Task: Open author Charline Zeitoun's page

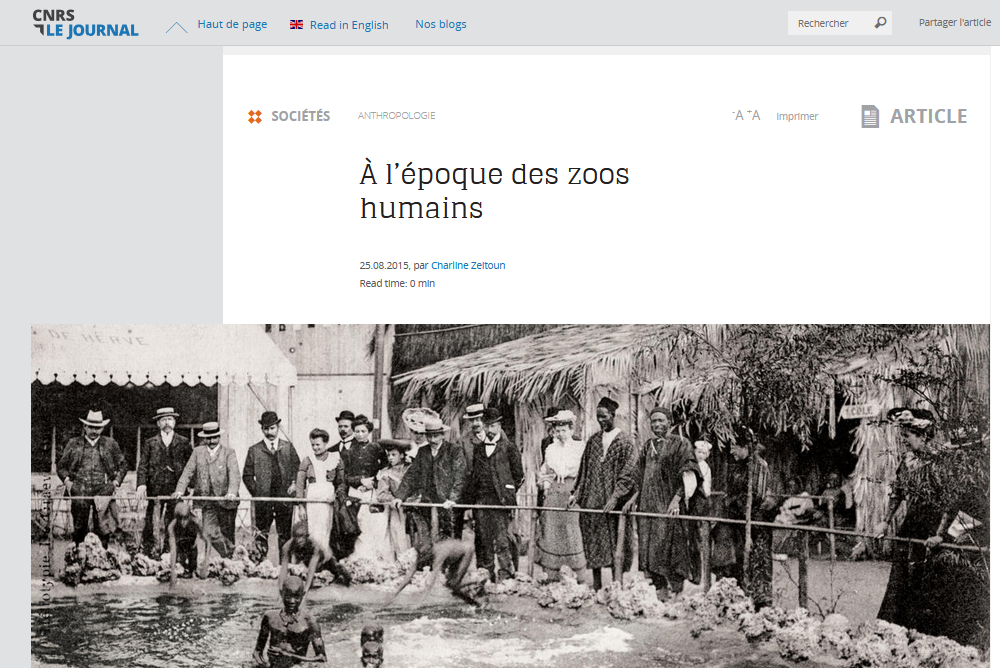Action: click(x=468, y=265)
